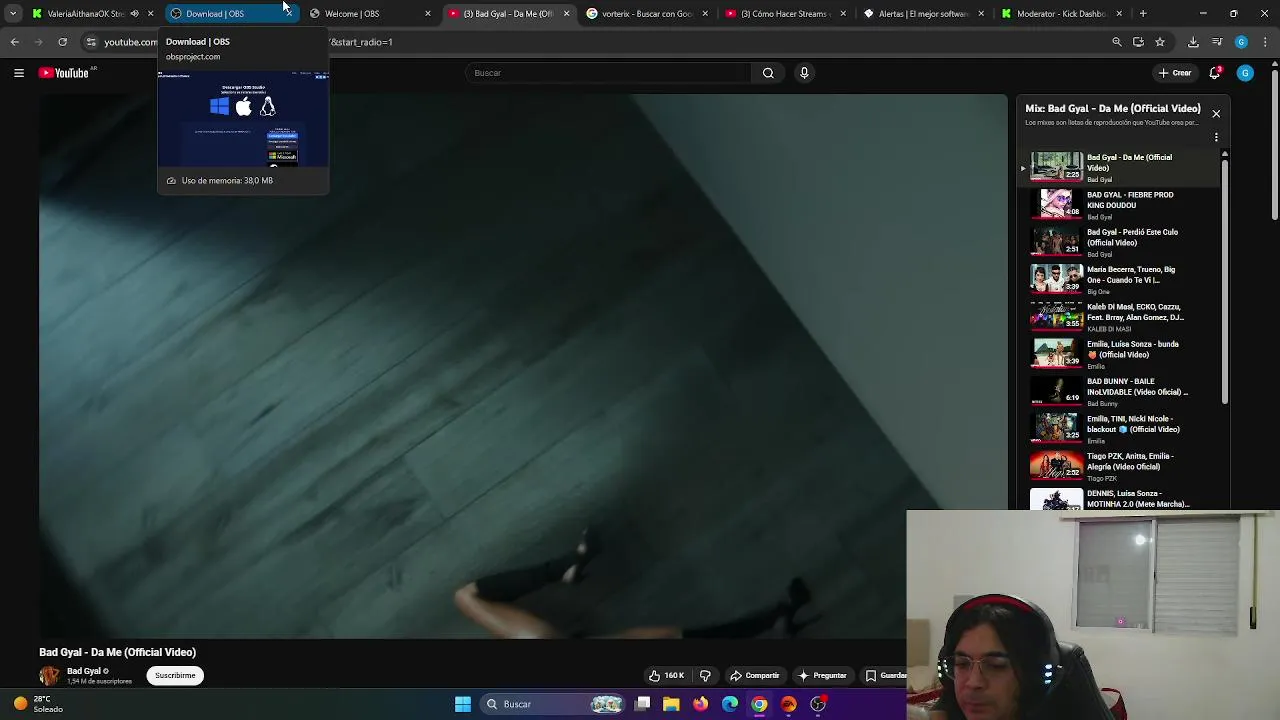Click the Crear button

pos(1175,73)
